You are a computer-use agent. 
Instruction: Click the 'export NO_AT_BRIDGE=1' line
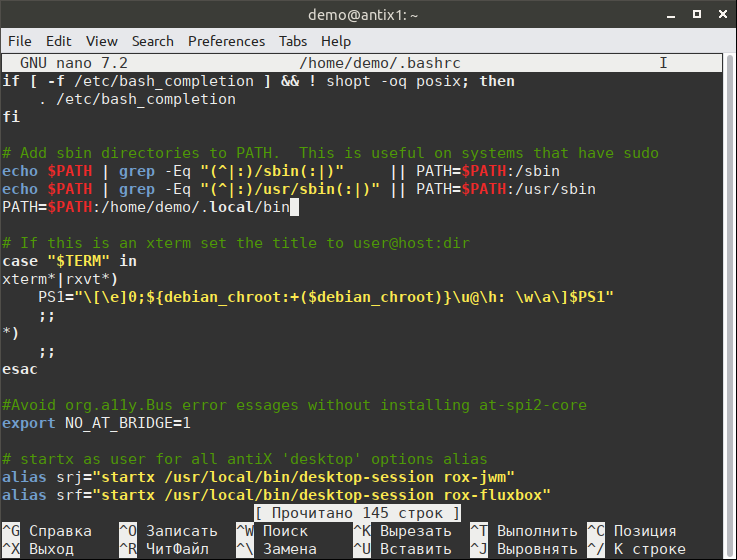point(96,423)
